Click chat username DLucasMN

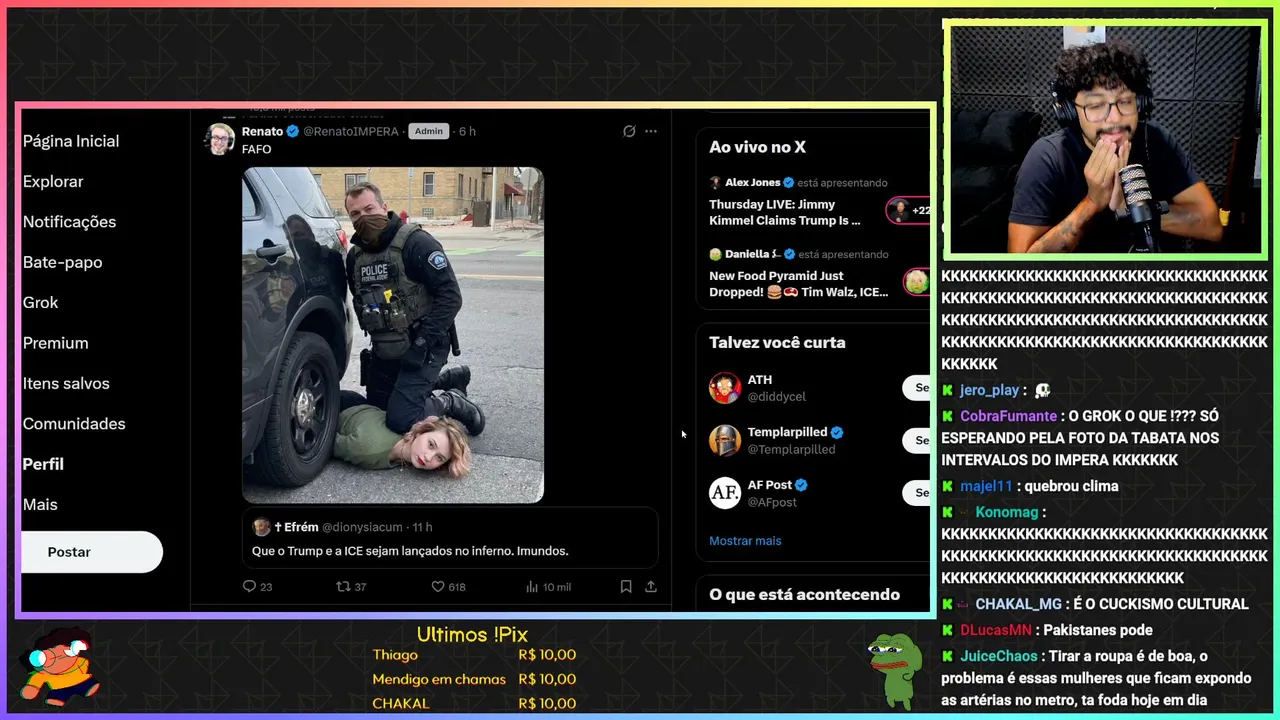(996, 630)
